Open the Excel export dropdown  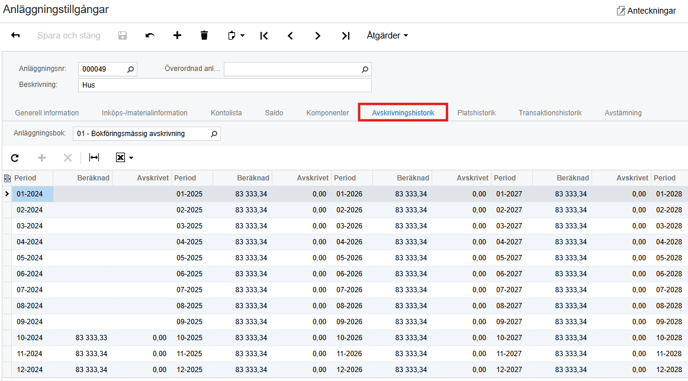124,158
